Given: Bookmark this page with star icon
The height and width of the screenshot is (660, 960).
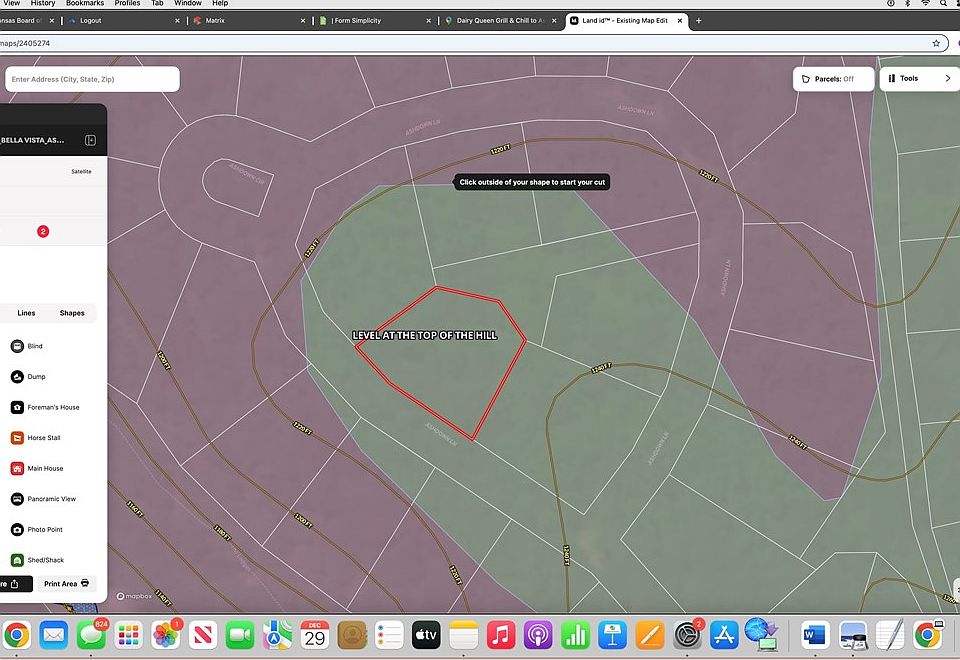Looking at the screenshot, I should pyautogui.click(x=936, y=43).
